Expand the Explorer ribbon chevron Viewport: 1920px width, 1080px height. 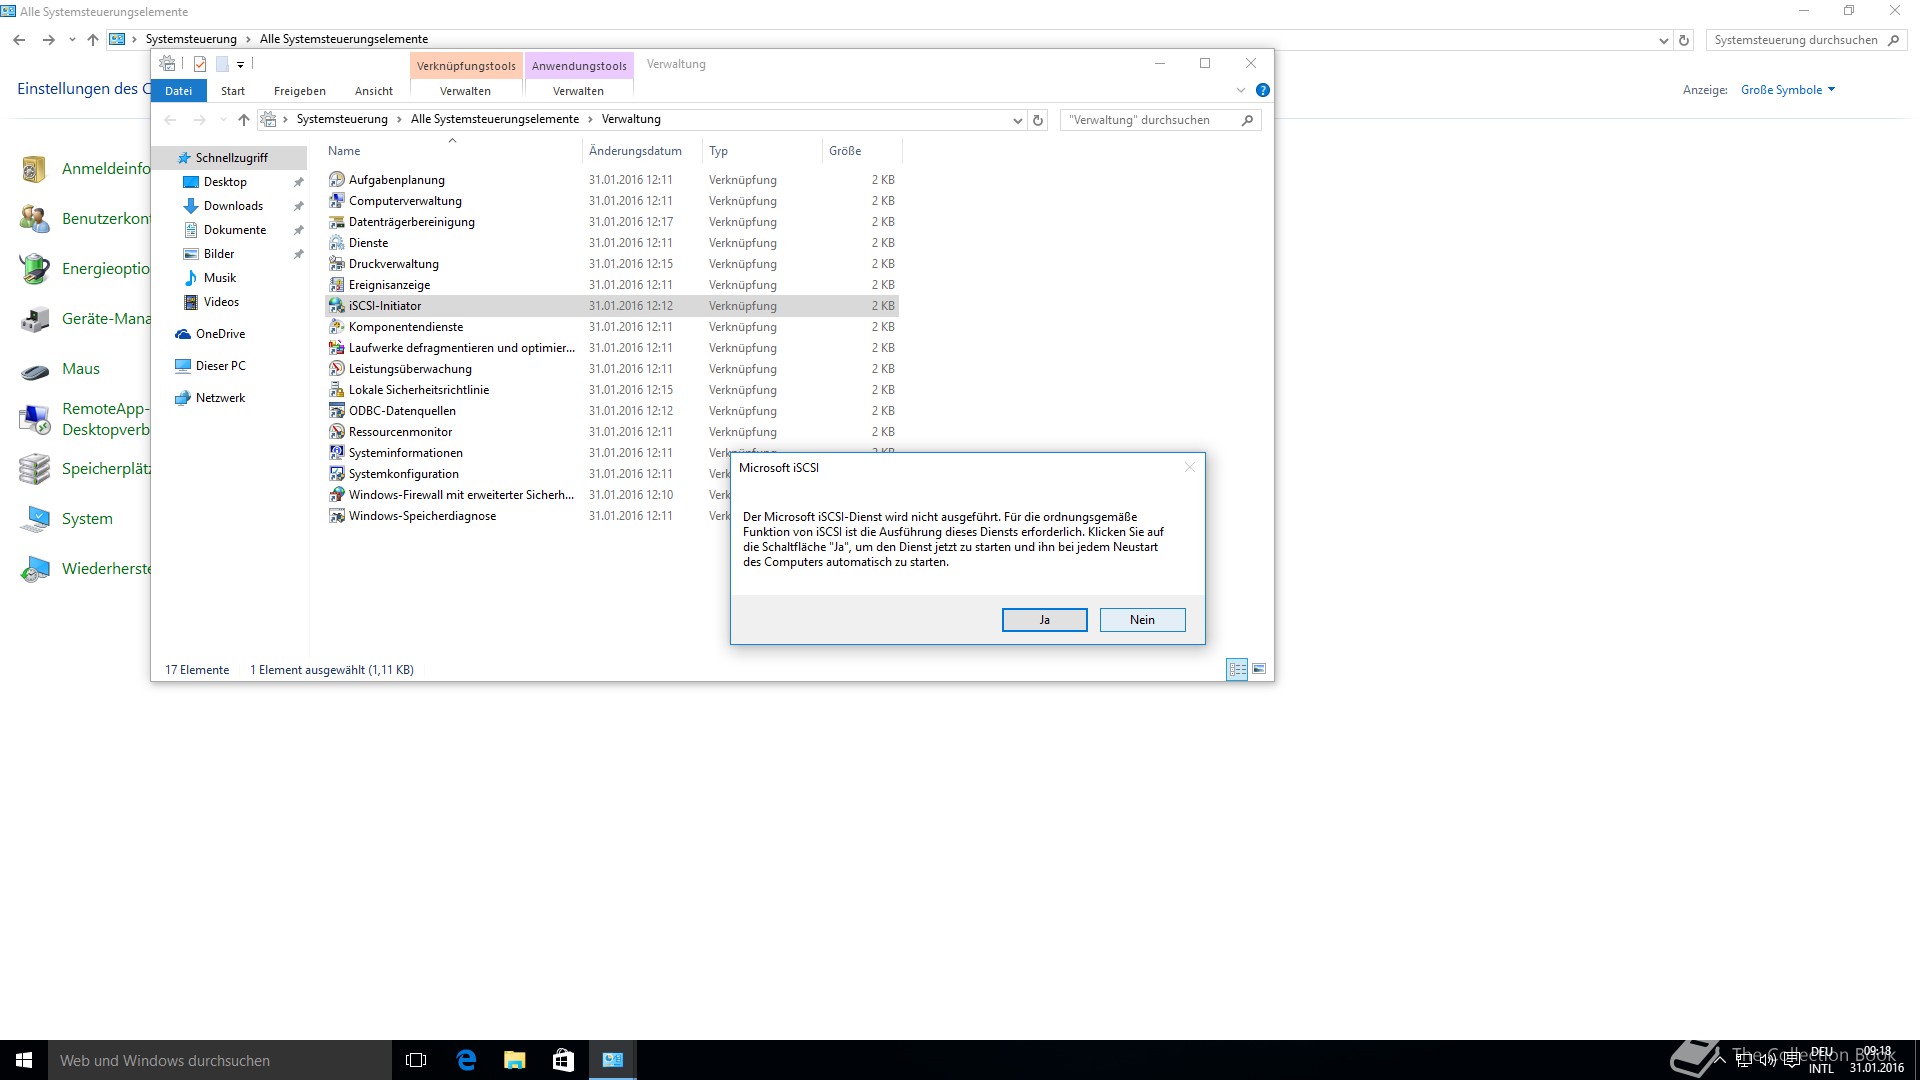[1241, 90]
